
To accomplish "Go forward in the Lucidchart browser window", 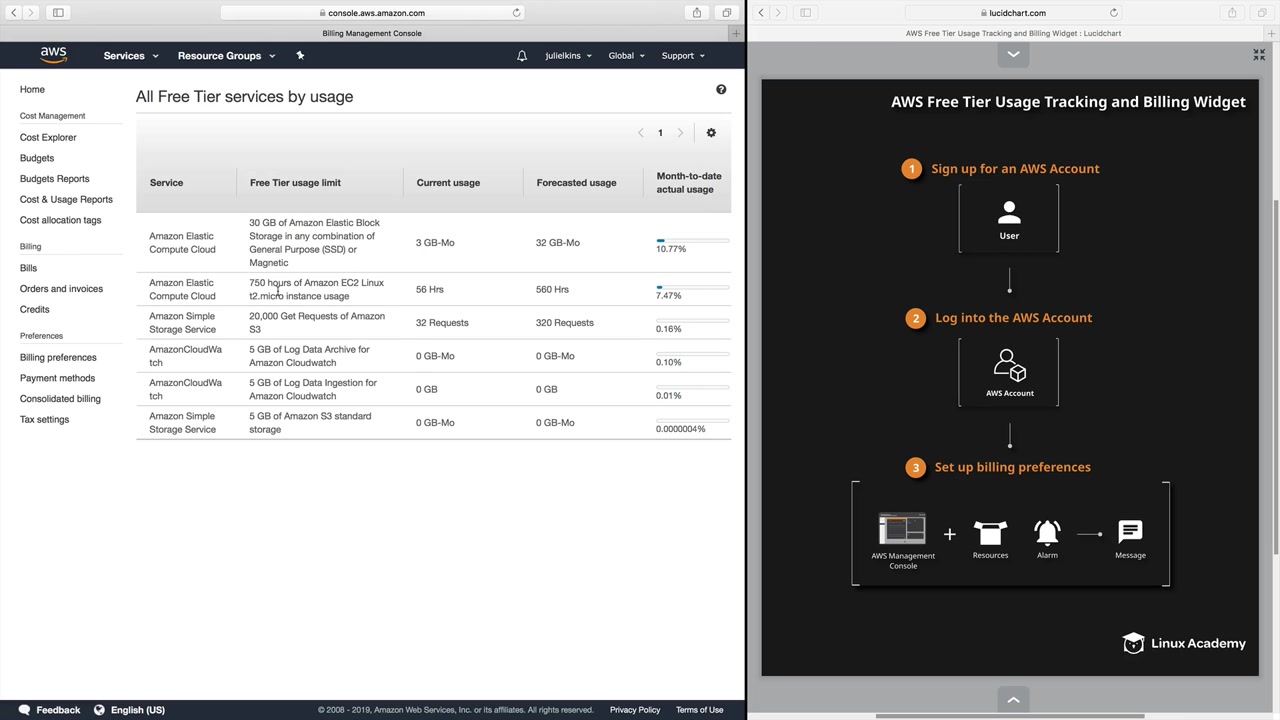I will [778, 13].
